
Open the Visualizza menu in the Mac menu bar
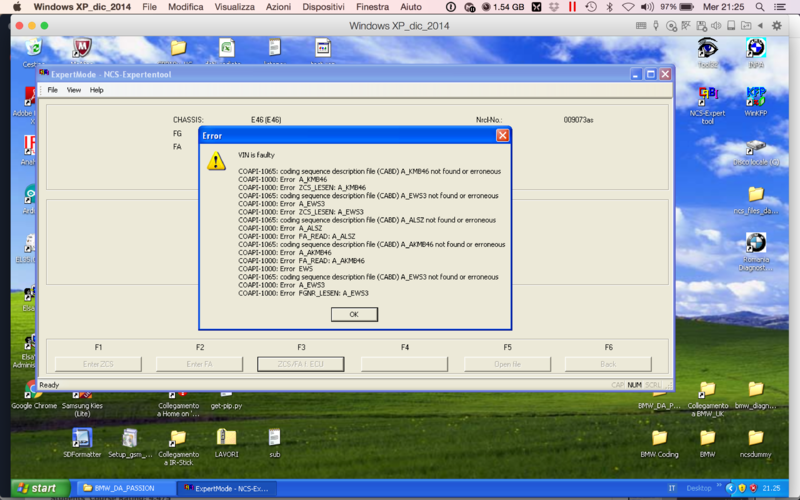pyautogui.click(x=234, y=7)
